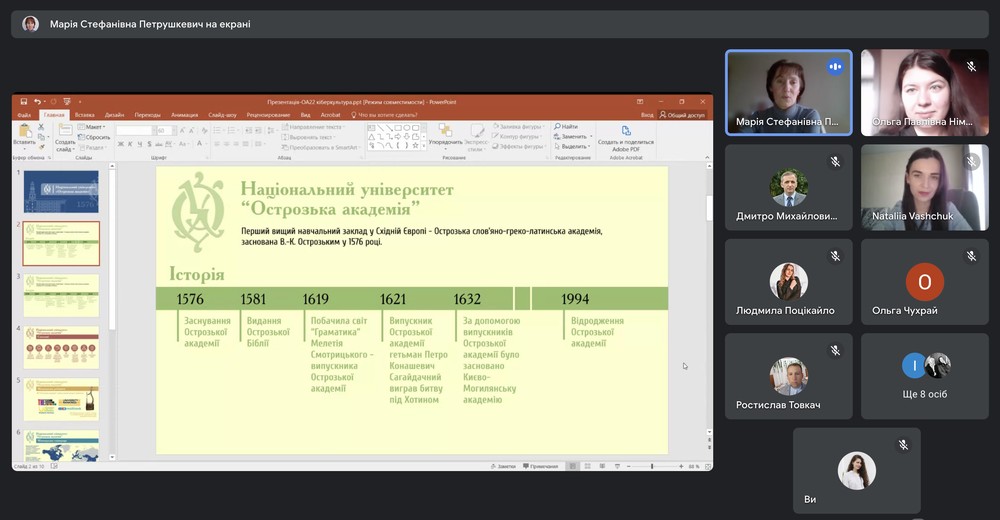Image resolution: width=1000 pixels, height=520 pixels.
Task: Click zoom in plus button in status bar
Action: point(681,466)
